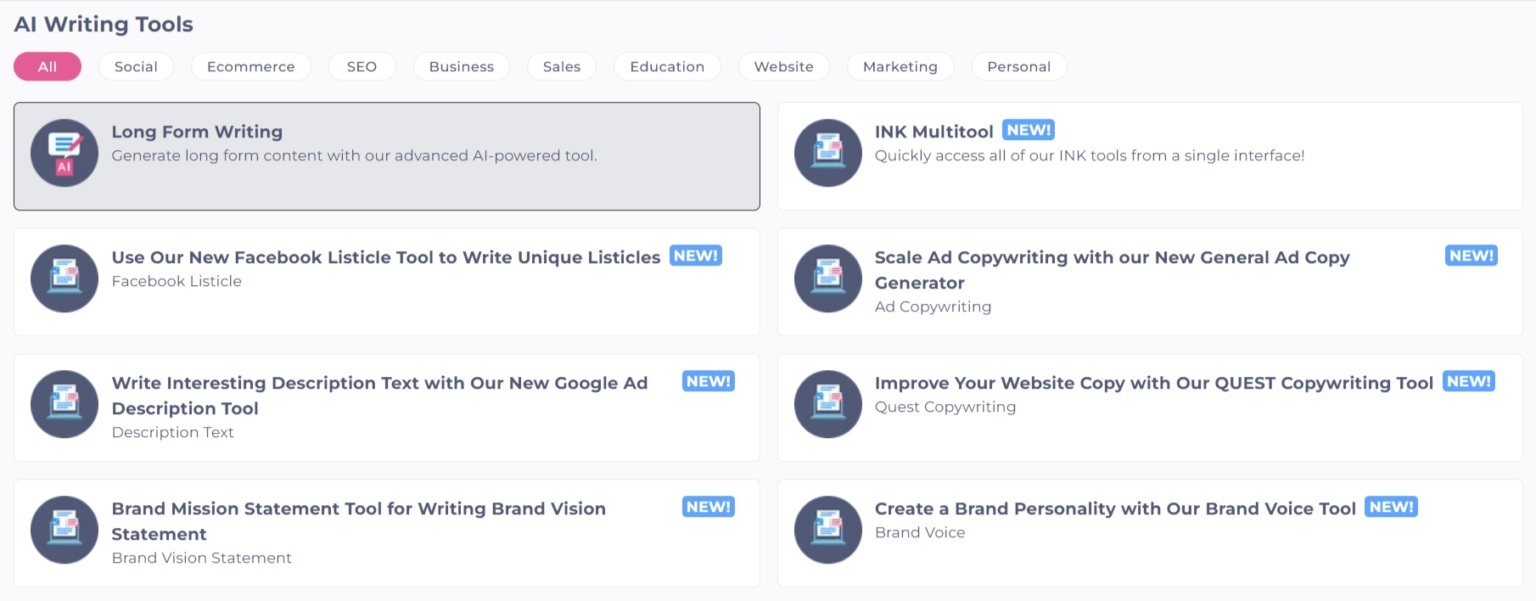Viewport: 1536px width, 601px height.
Task: Click the Google Ad Description tool icon
Action: point(65,404)
